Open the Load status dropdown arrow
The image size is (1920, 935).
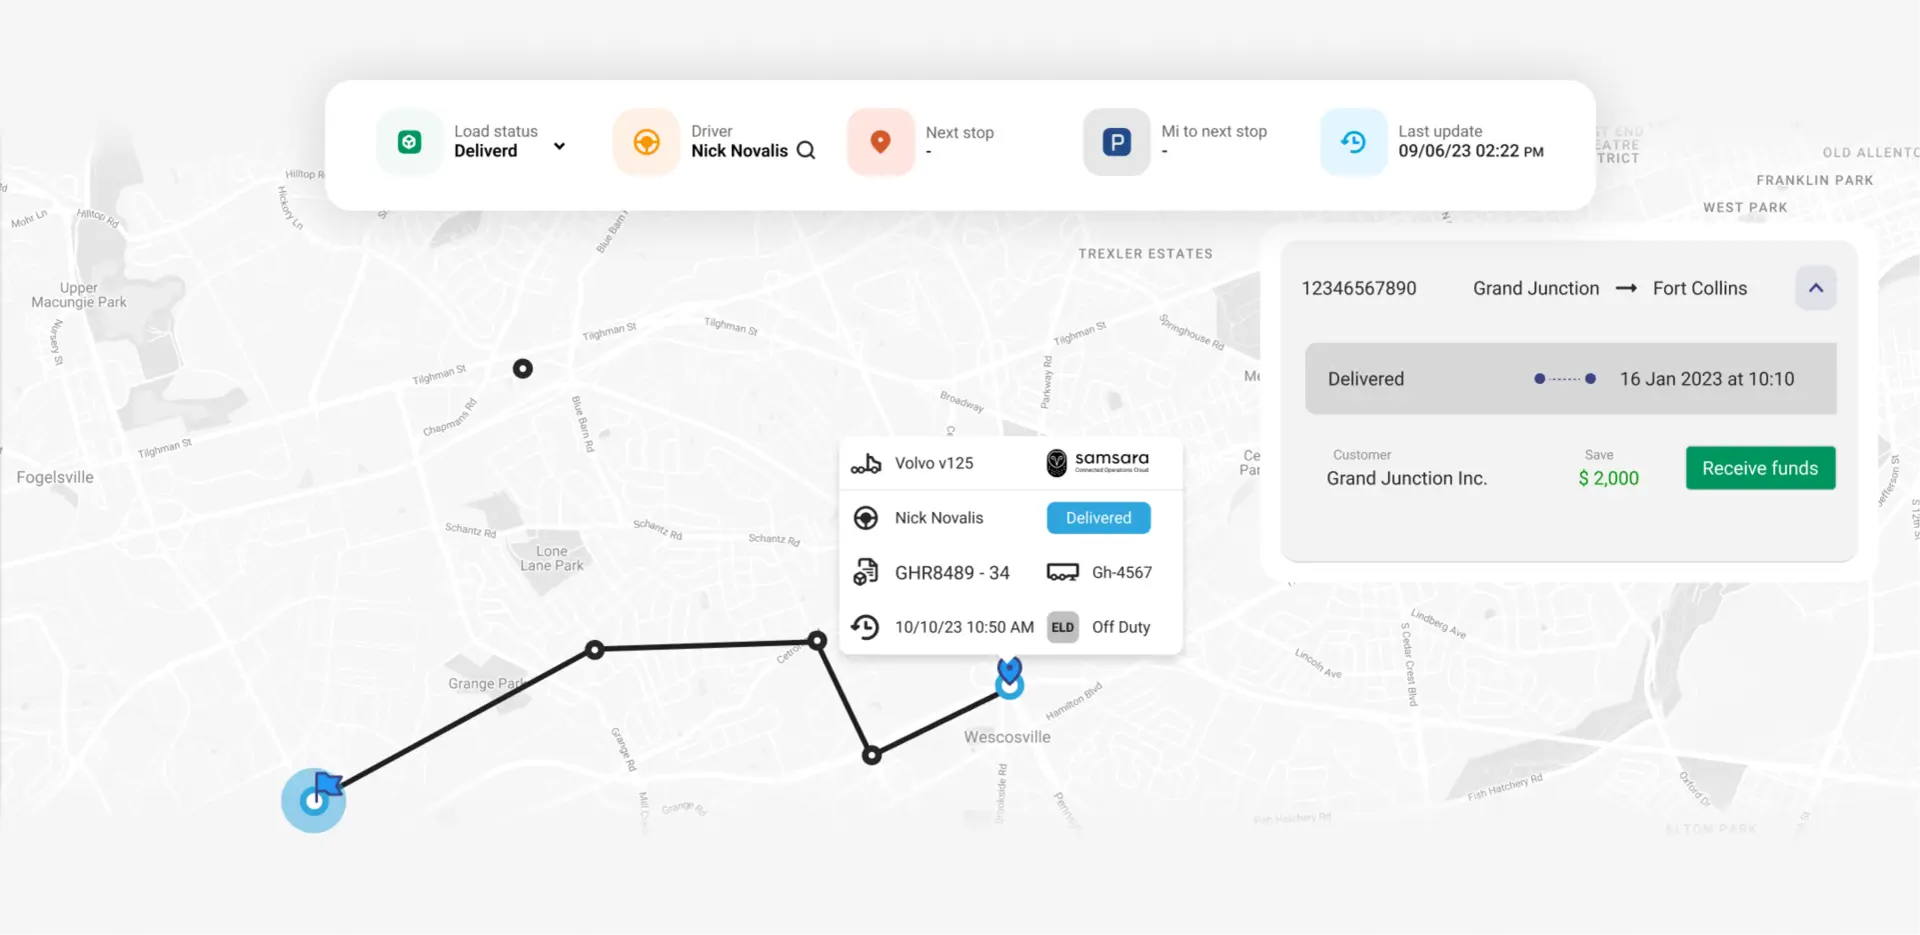tap(559, 146)
